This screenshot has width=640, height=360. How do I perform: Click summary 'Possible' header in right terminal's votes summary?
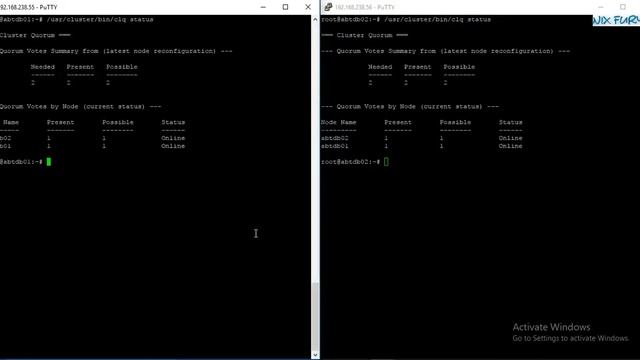[459, 67]
